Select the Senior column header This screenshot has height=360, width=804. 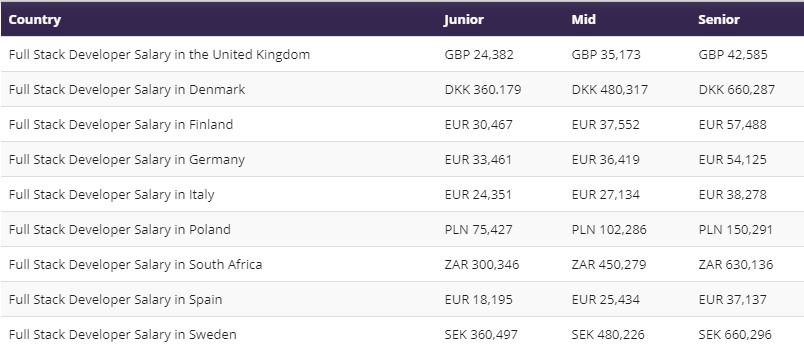click(x=718, y=19)
